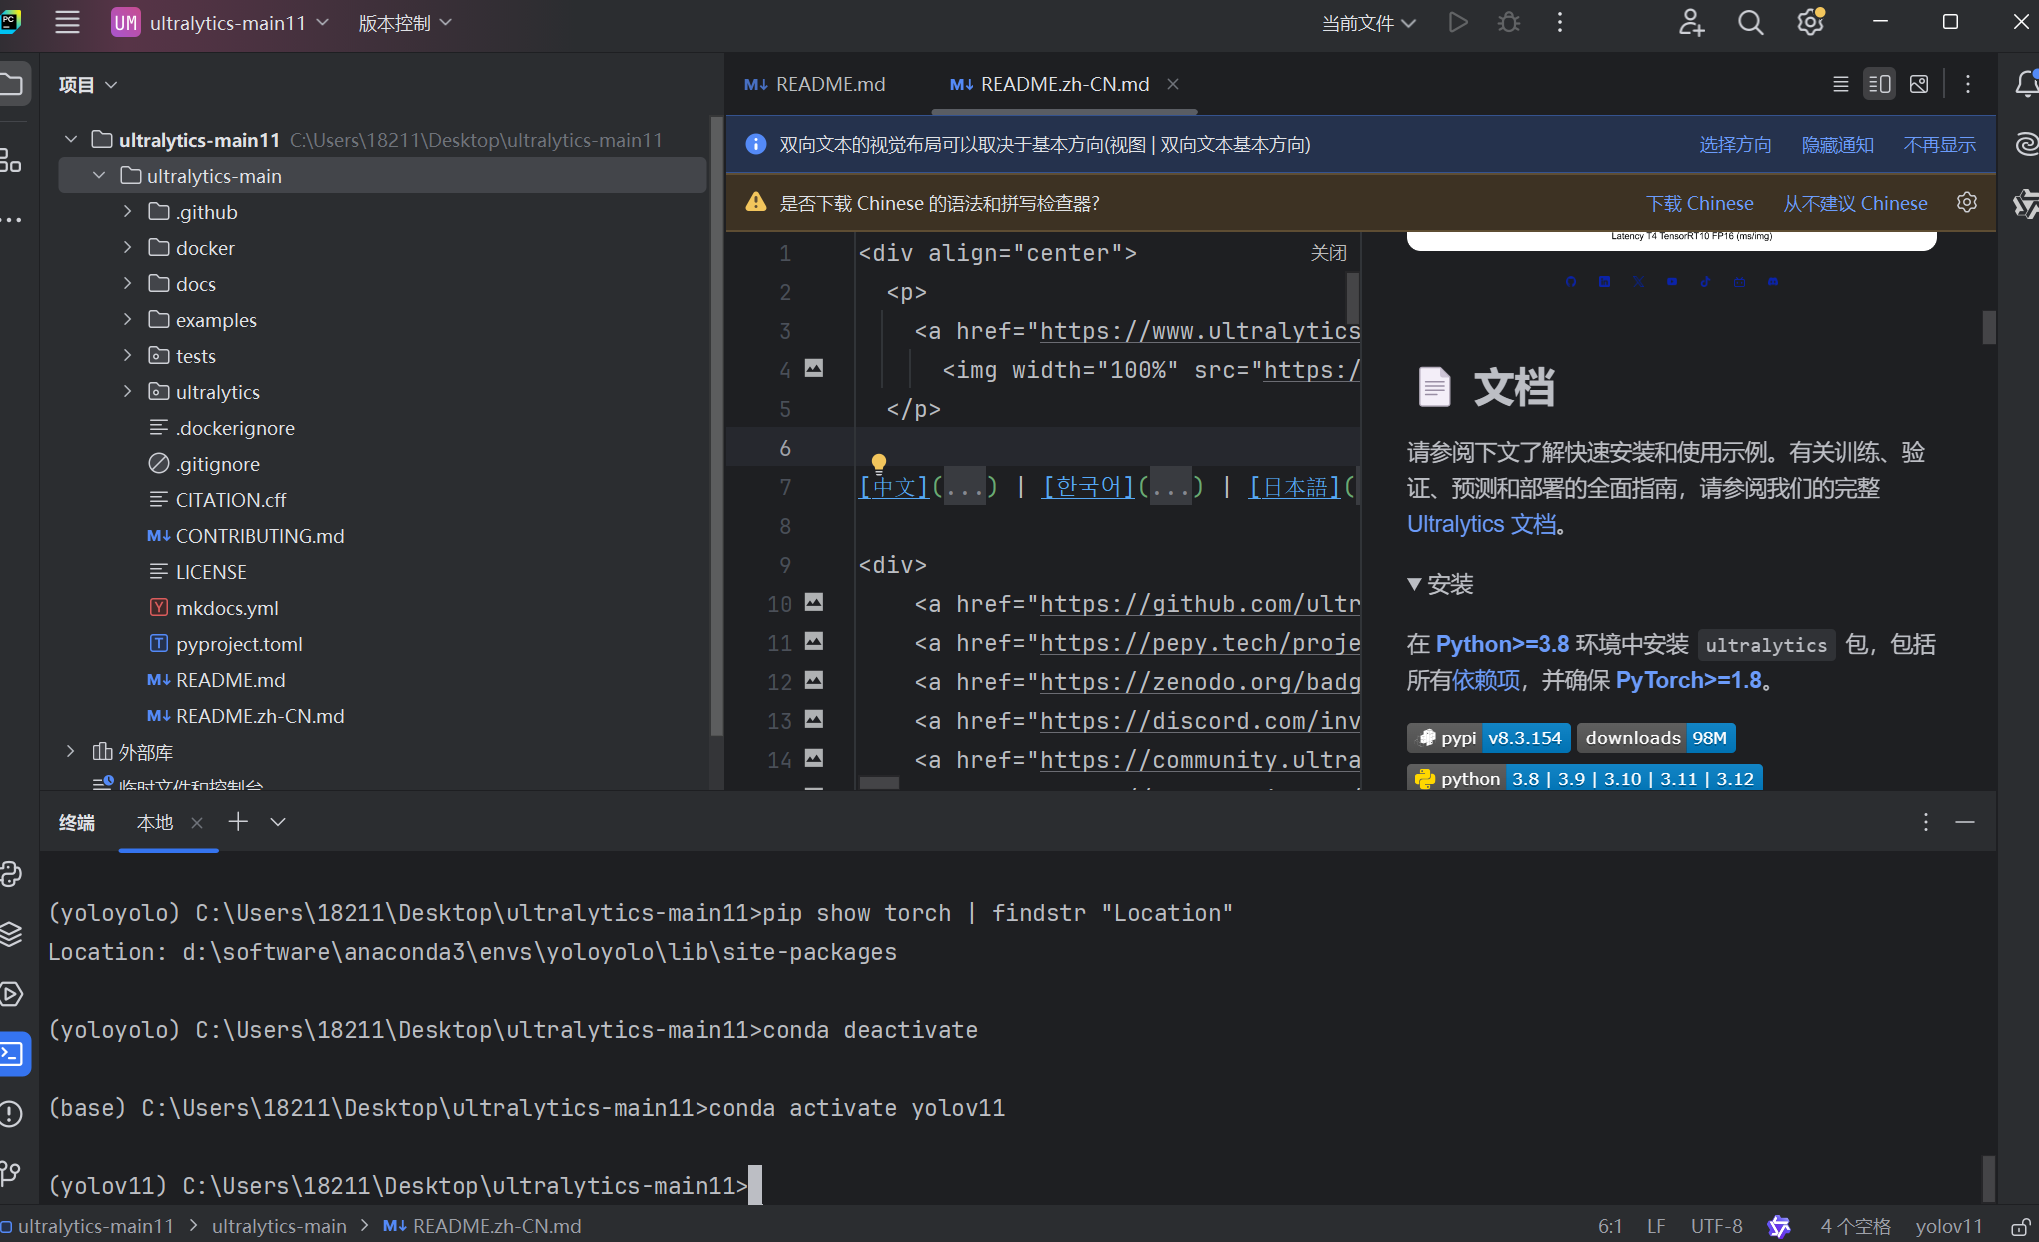This screenshot has width=2039, height=1242.
Task: Click the Code With Me user icon
Action: pos(1691,22)
